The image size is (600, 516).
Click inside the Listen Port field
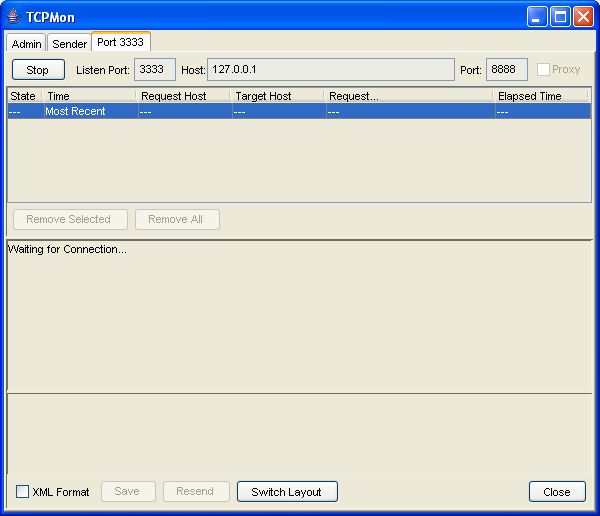(x=155, y=70)
